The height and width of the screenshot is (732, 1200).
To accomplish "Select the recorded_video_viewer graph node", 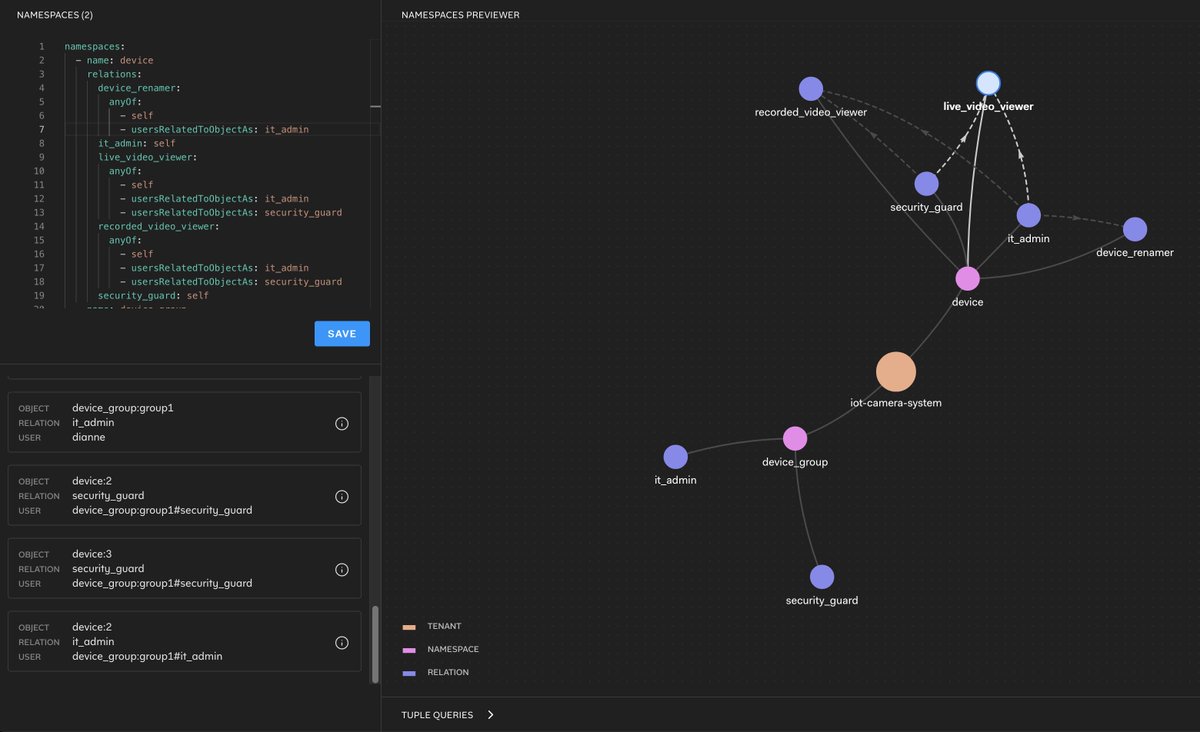I will (811, 89).
